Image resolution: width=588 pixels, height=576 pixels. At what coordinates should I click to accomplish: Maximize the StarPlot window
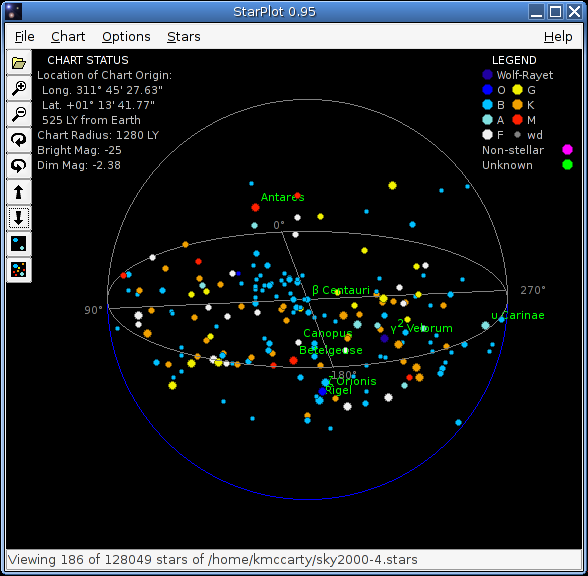[555, 12]
